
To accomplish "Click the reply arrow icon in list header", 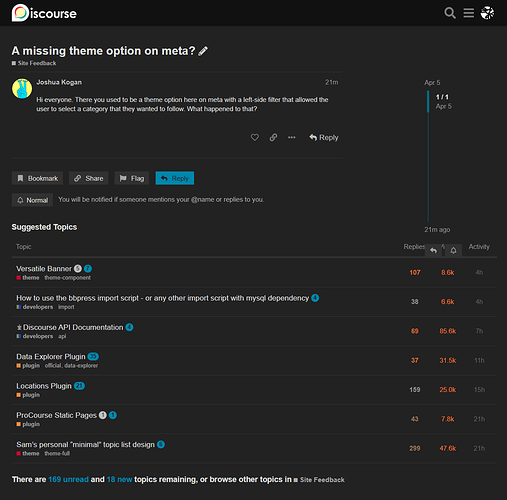I will (433, 250).
